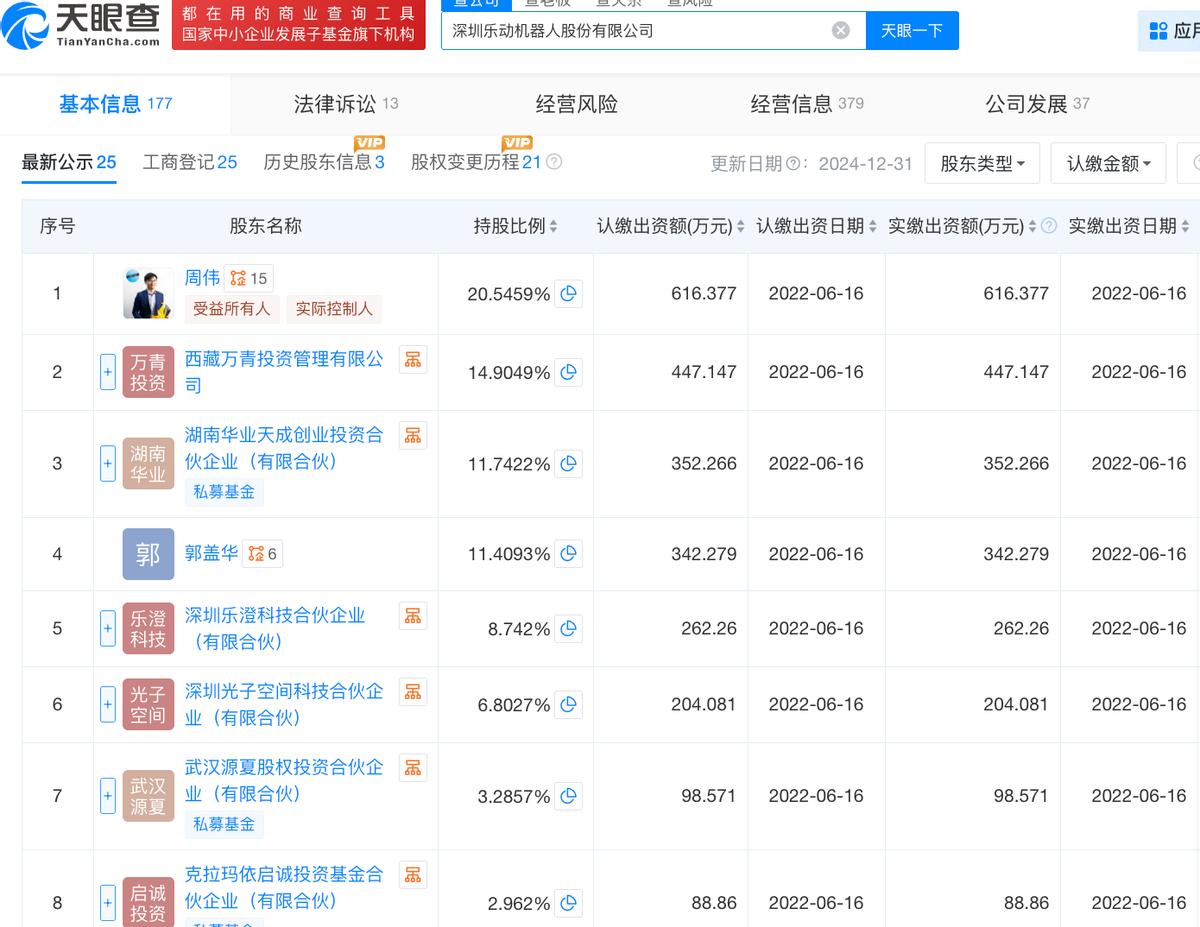Open equity structure icon for 武汉源夏股权投资
This screenshot has width=1200, height=927.
[x=413, y=768]
